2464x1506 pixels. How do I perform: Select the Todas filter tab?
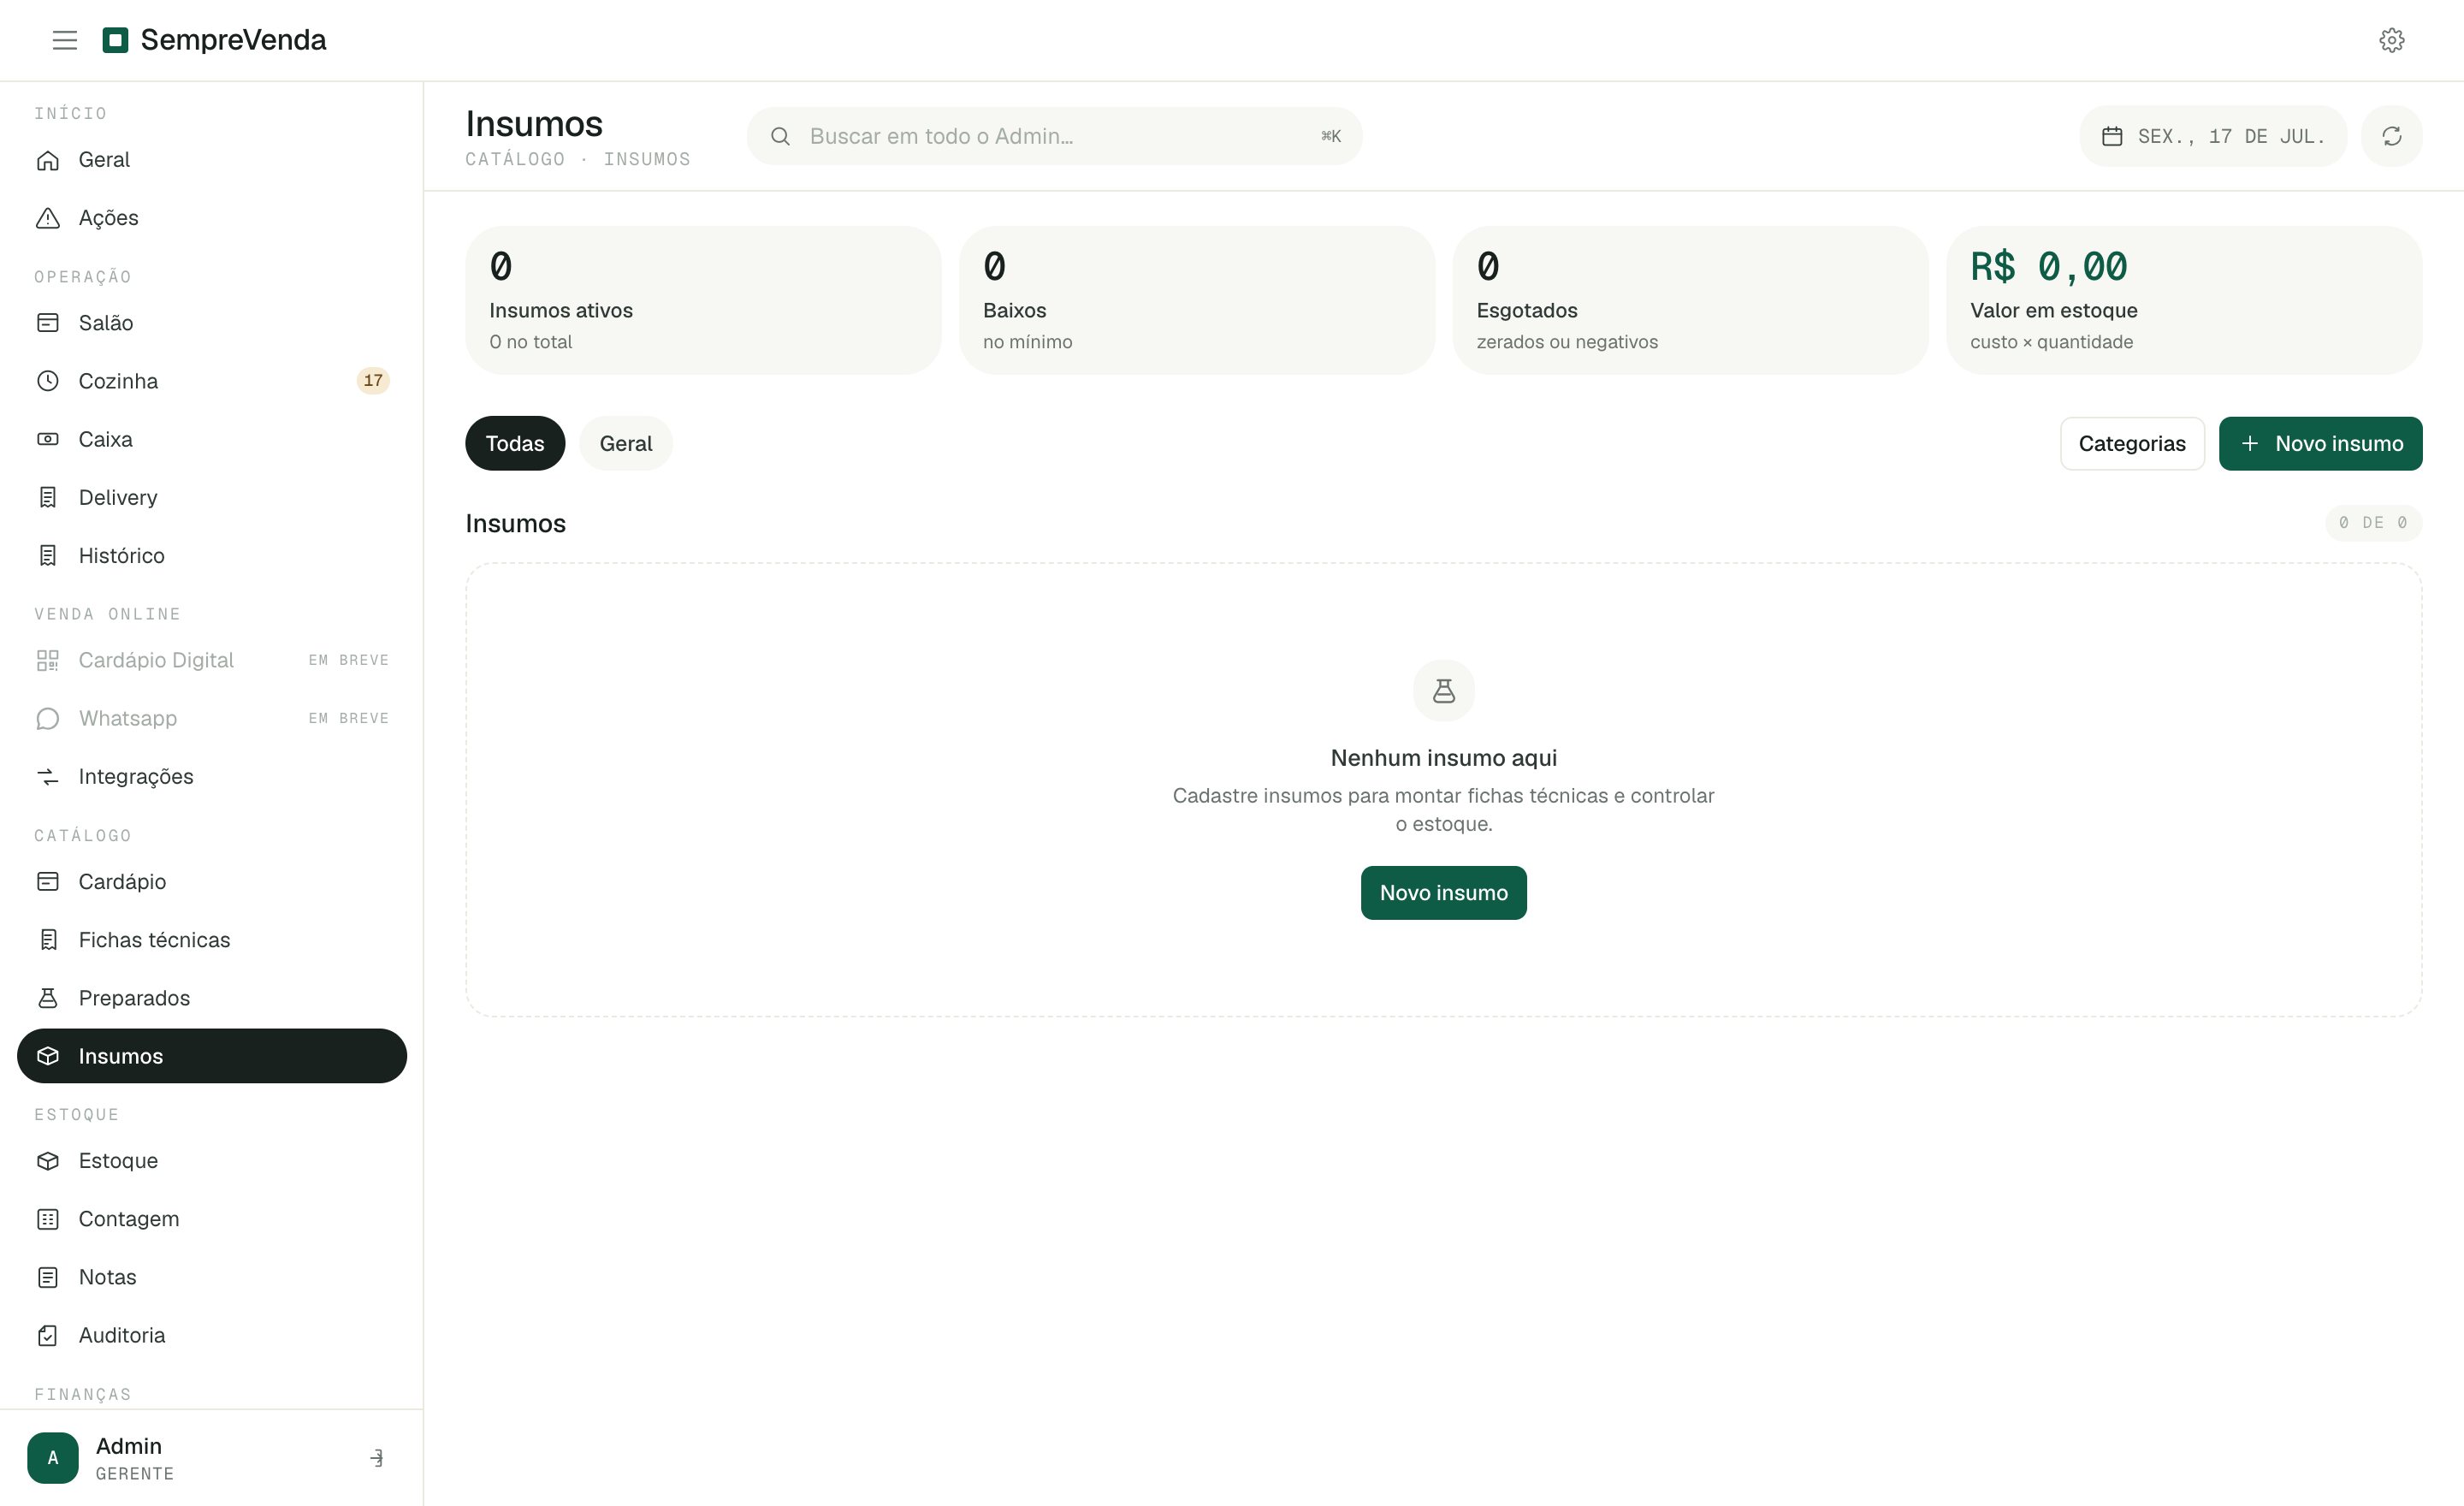point(515,443)
